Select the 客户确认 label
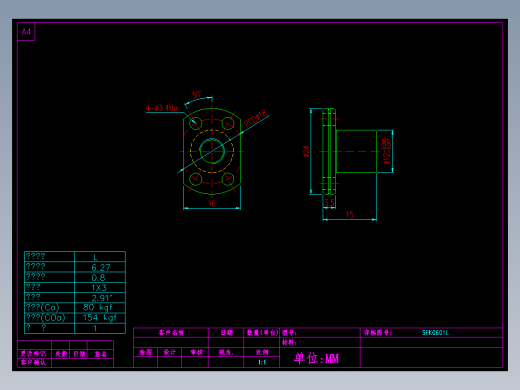520x390 pixels. point(33,362)
